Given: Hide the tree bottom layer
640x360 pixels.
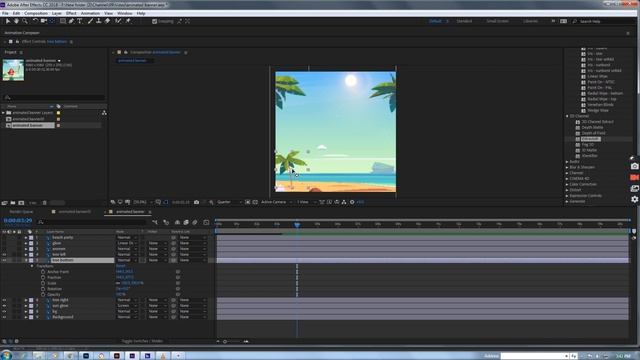Looking at the screenshot, I should pyautogui.click(x=4, y=260).
